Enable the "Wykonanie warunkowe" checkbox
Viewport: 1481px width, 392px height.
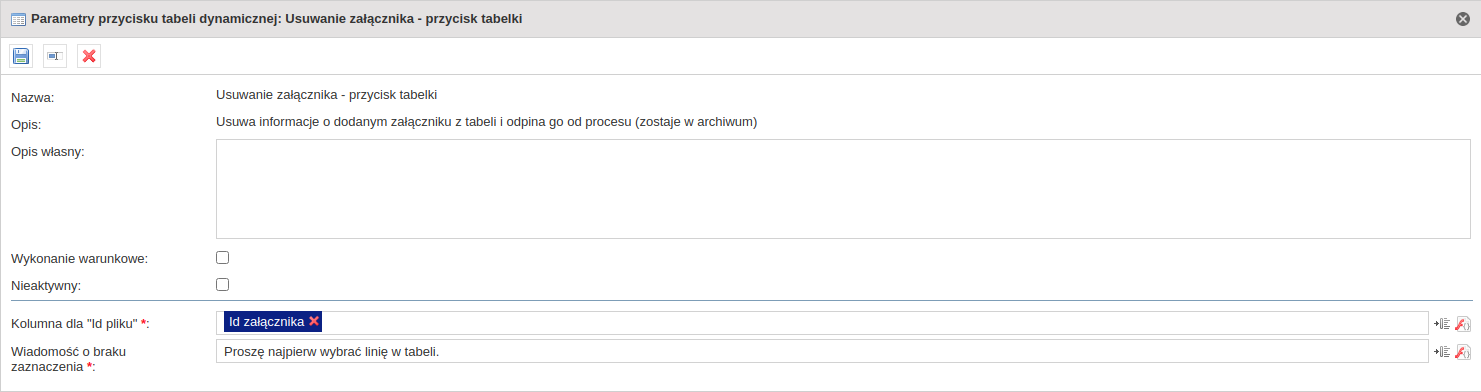point(223,257)
